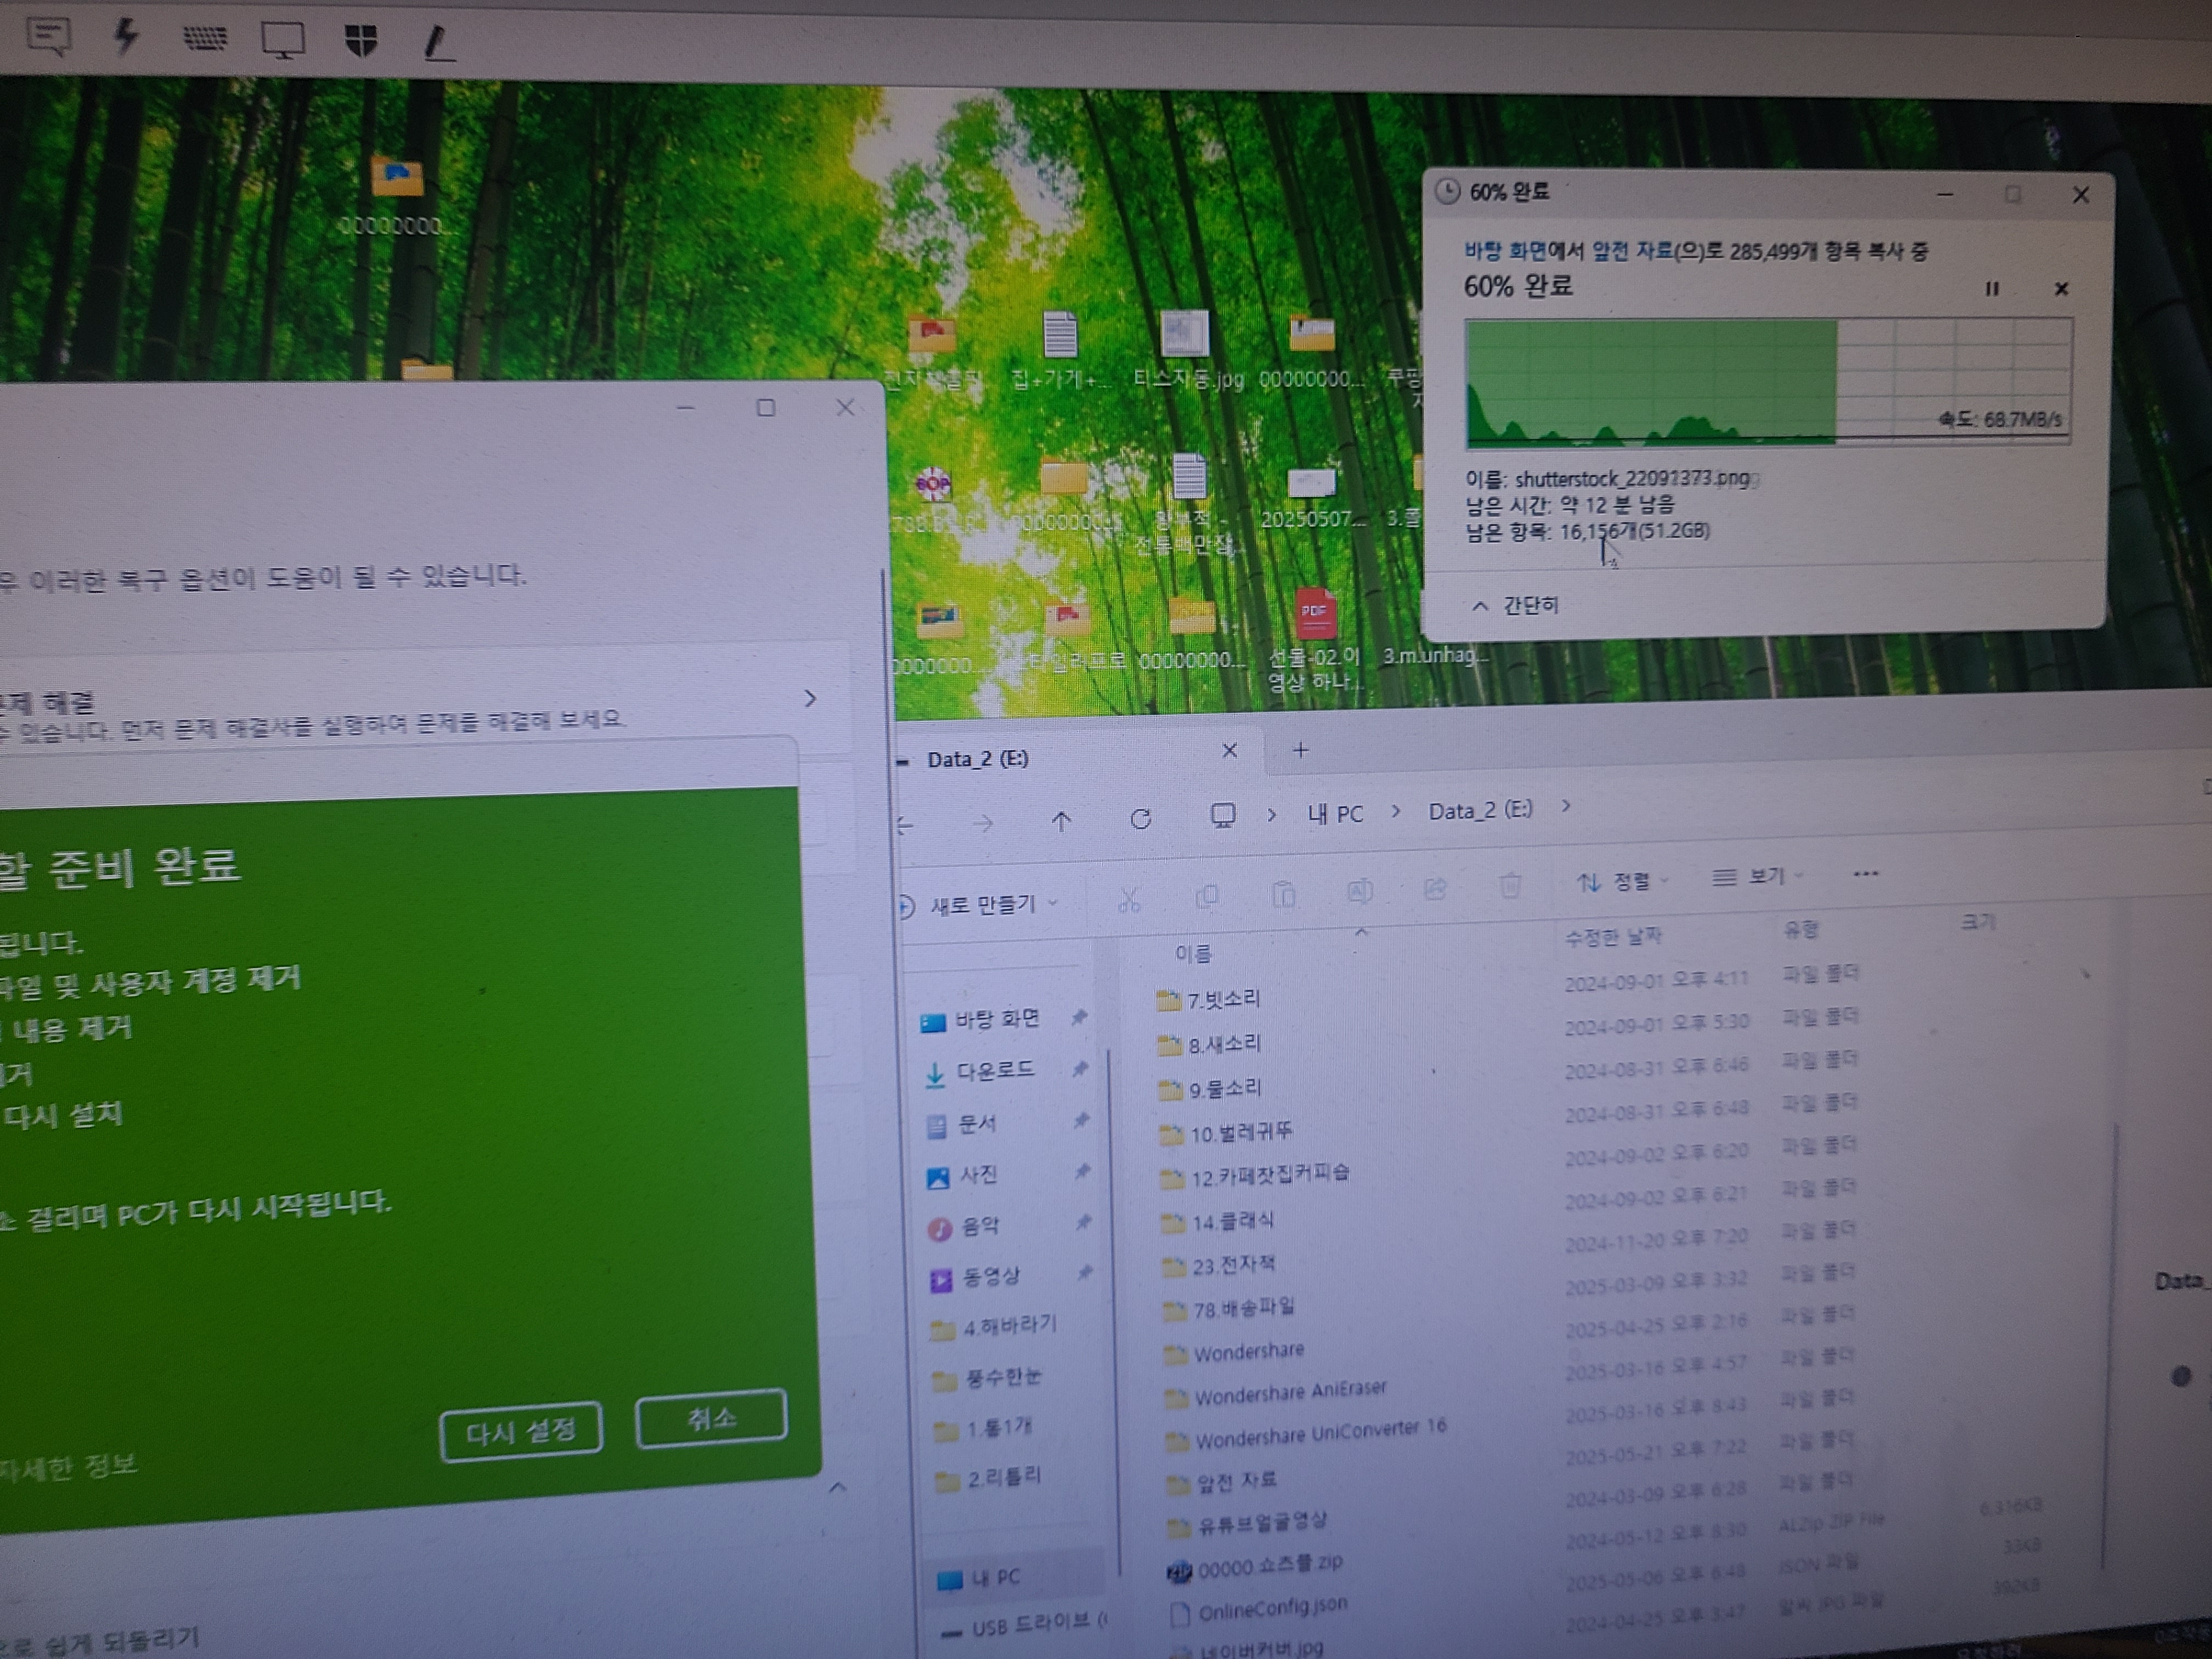Click the shield icon in top toolbar
The image size is (2212, 1659).
tap(361, 40)
